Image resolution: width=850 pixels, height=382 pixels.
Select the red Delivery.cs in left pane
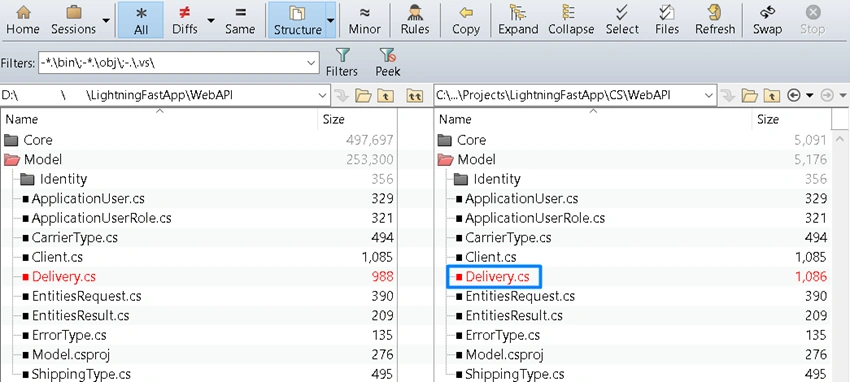tap(63, 277)
